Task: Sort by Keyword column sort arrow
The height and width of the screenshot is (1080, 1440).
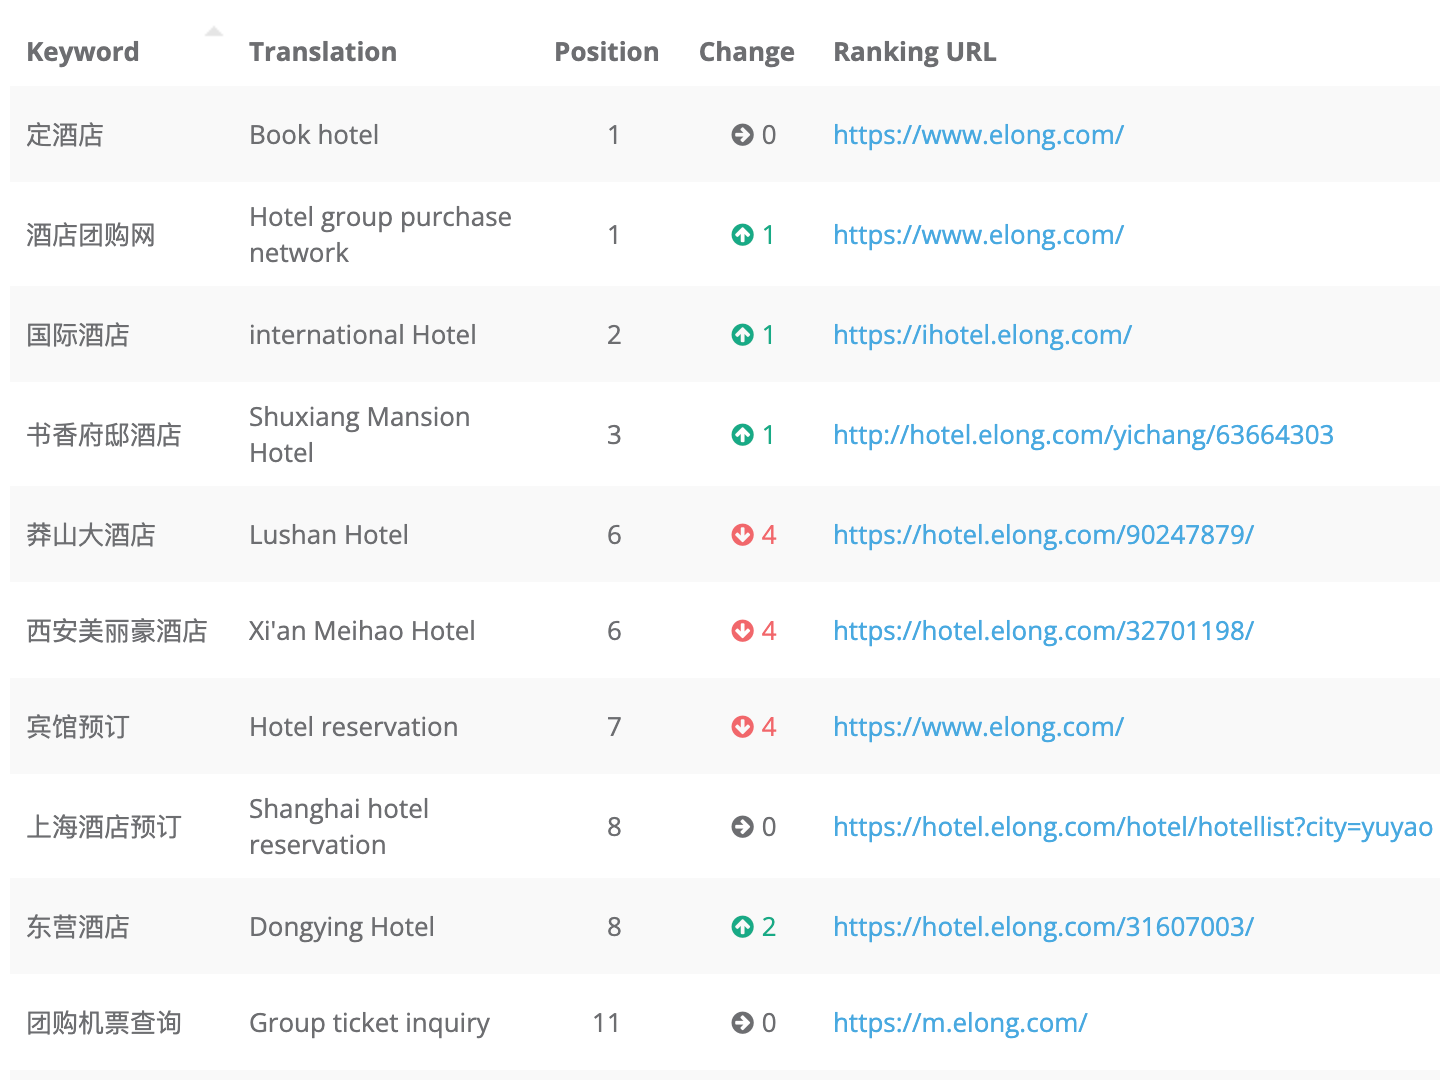Action: click(x=213, y=33)
